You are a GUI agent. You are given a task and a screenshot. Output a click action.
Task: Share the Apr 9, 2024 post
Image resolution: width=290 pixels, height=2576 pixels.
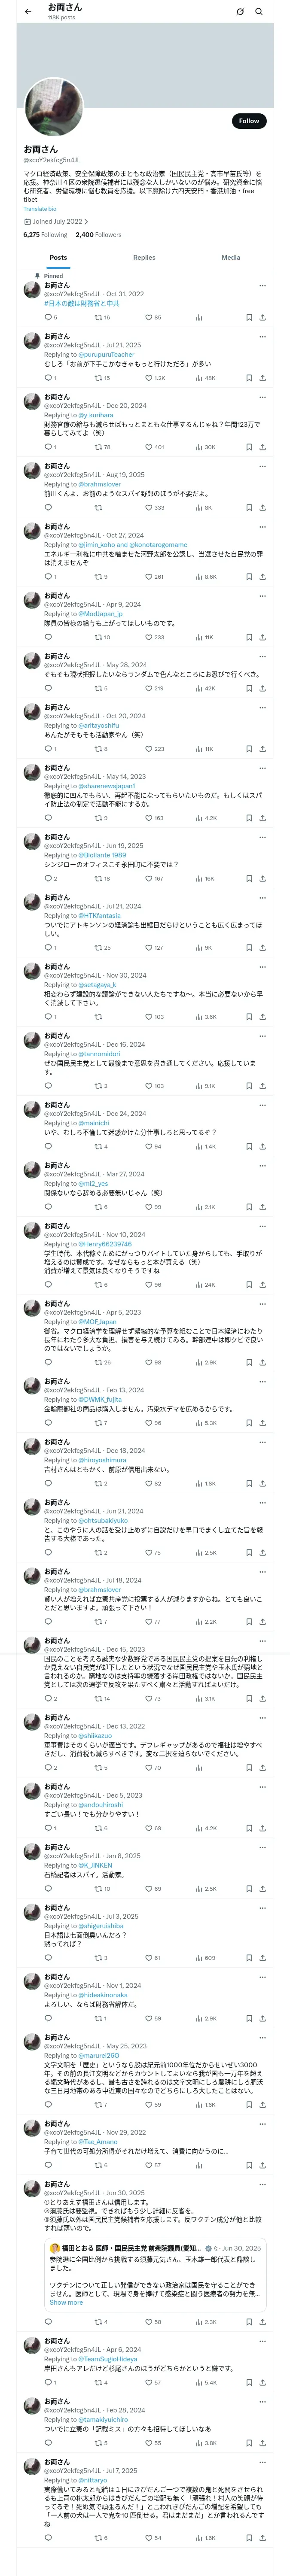coord(262,637)
